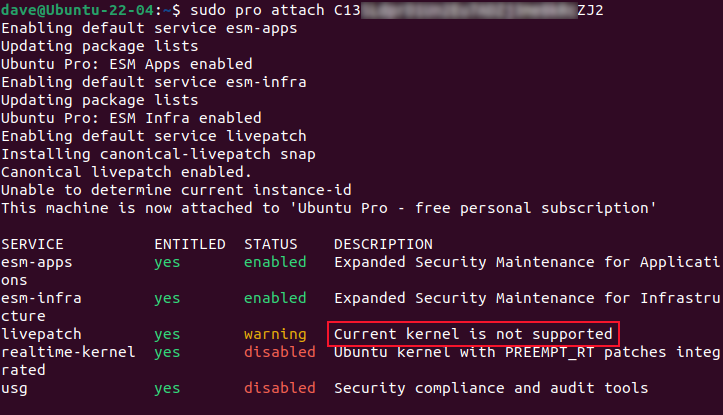Click the dave@Ubuntu-22-04 shell prompt
Image resolution: width=723 pixels, height=415 pixels.
pyautogui.click(x=83, y=10)
